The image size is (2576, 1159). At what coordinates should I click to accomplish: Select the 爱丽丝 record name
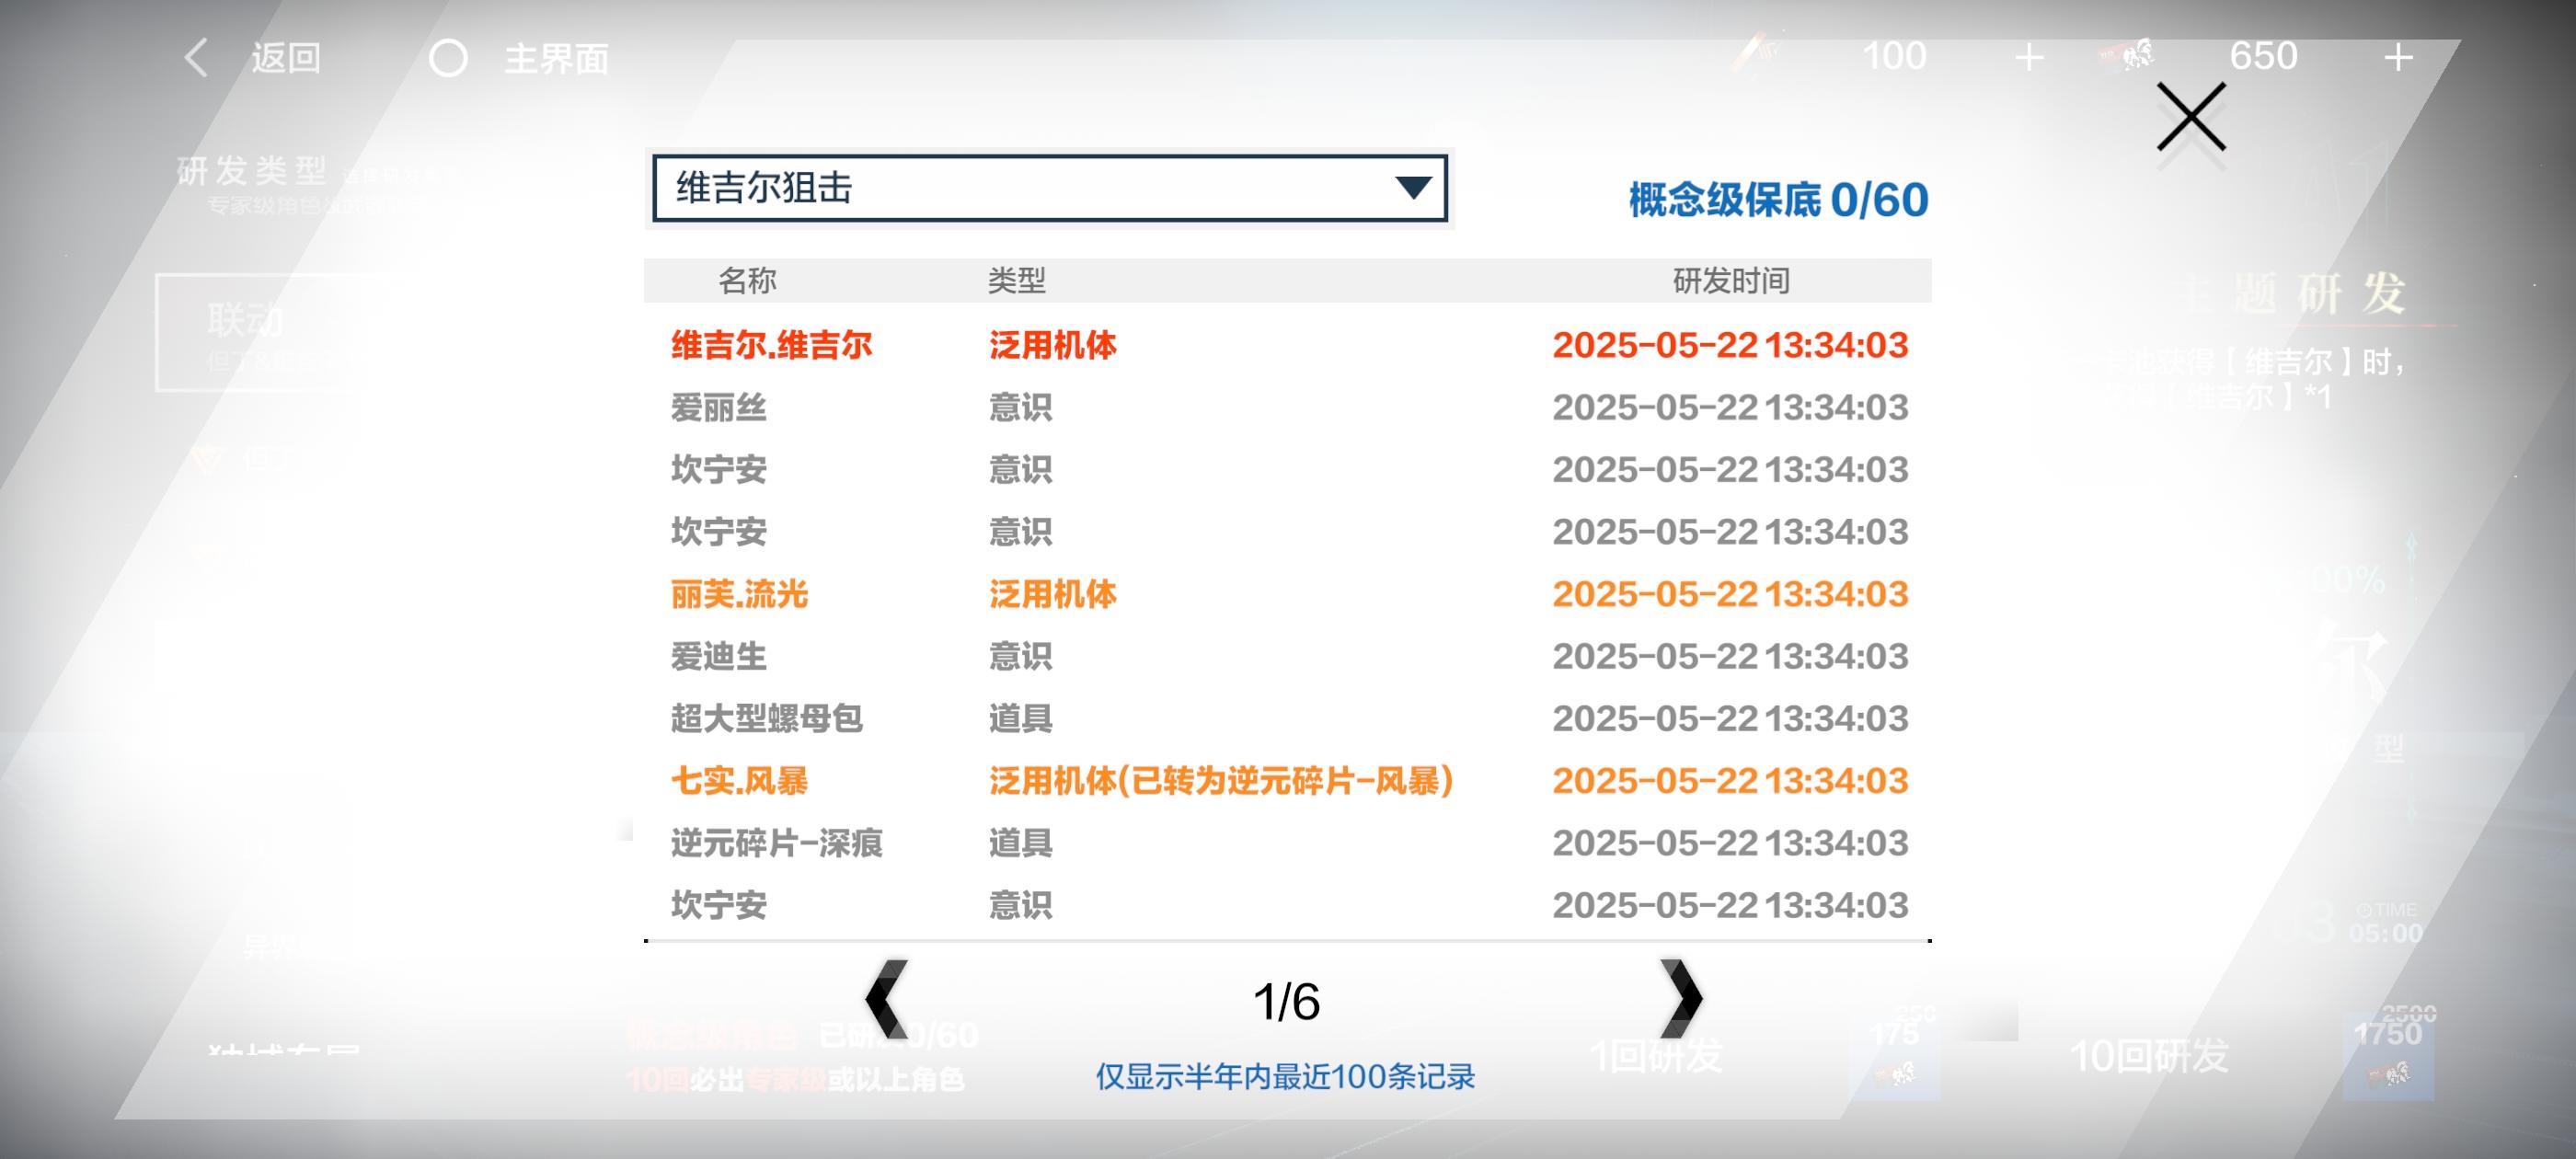pyautogui.click(x=718, y=408)
